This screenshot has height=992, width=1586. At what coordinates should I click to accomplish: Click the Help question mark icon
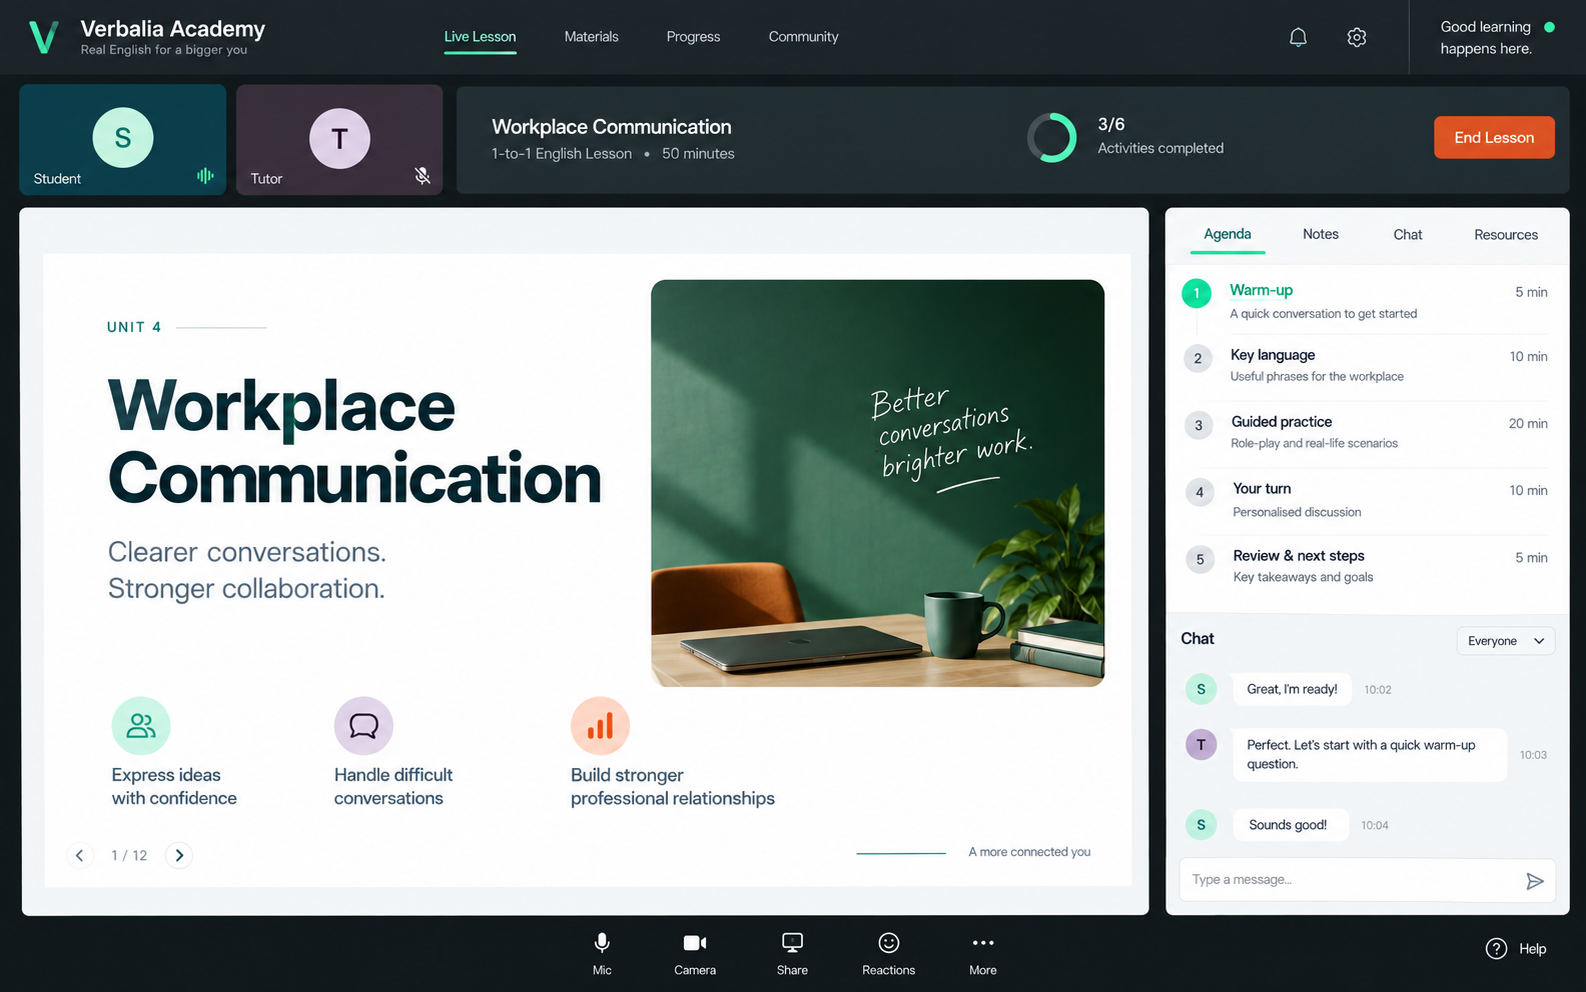click(x=1496, y=948)
